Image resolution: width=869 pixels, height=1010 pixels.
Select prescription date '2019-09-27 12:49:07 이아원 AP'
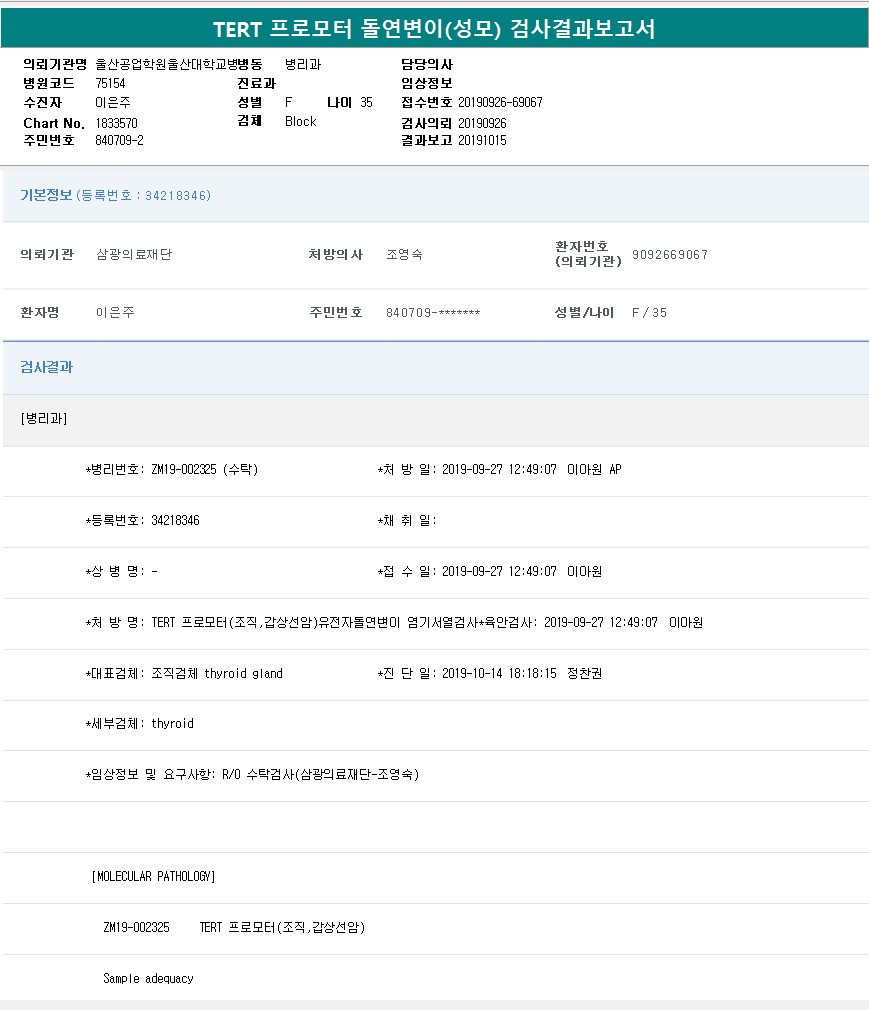pos(531,470)
